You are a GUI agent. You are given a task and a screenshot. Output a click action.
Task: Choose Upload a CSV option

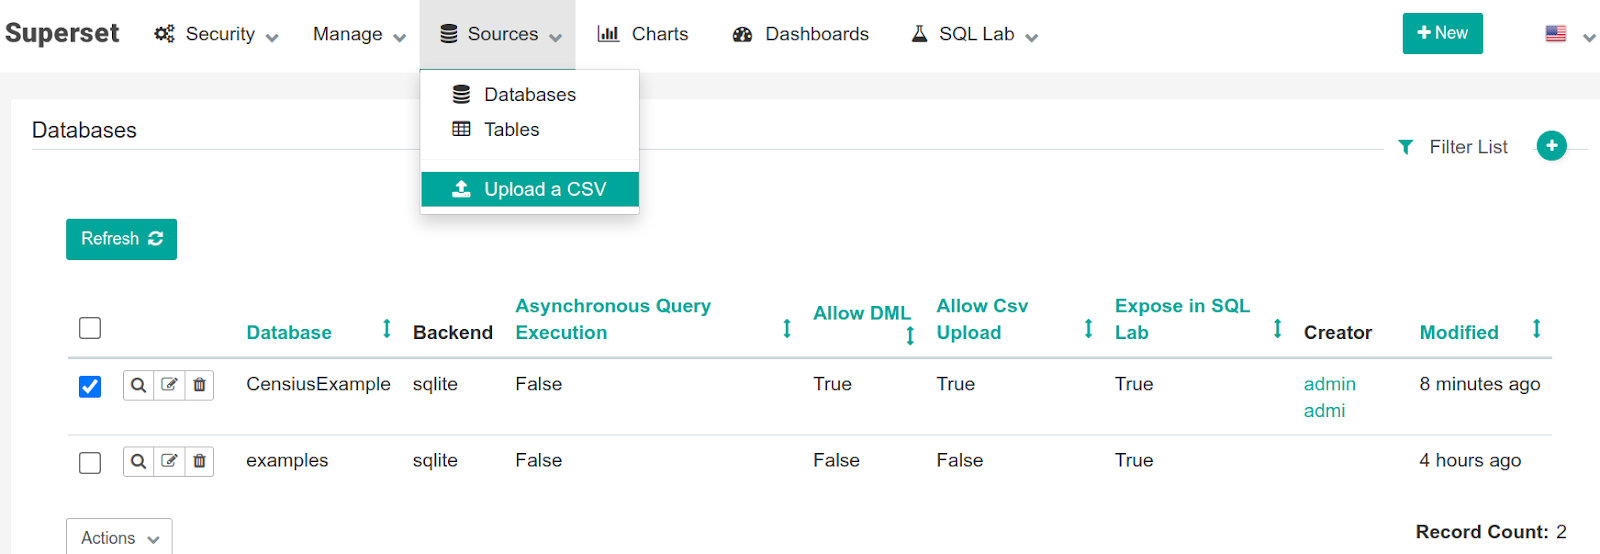pos(530,189)
